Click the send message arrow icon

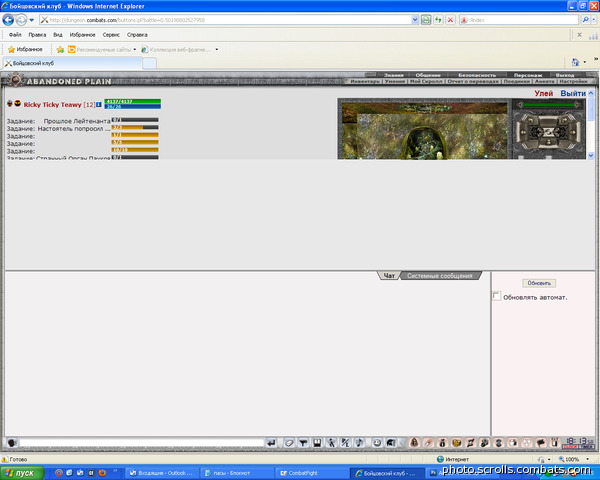(271, 443)
